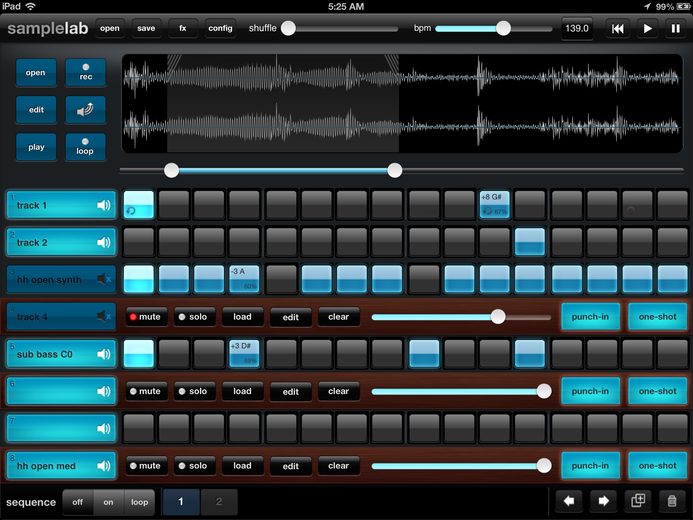This screenshot has height=520, width=693.
Task: Open the fx panel
Action: (x=183, y=28)
